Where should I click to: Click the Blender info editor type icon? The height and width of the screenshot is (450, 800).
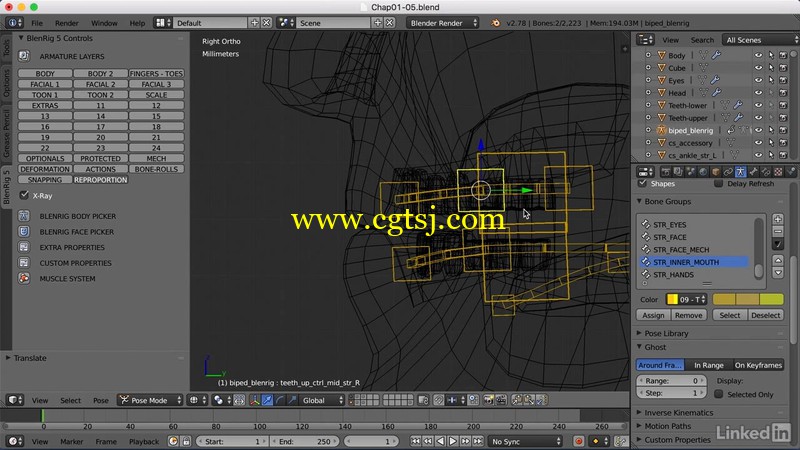[x=14, y=23]
